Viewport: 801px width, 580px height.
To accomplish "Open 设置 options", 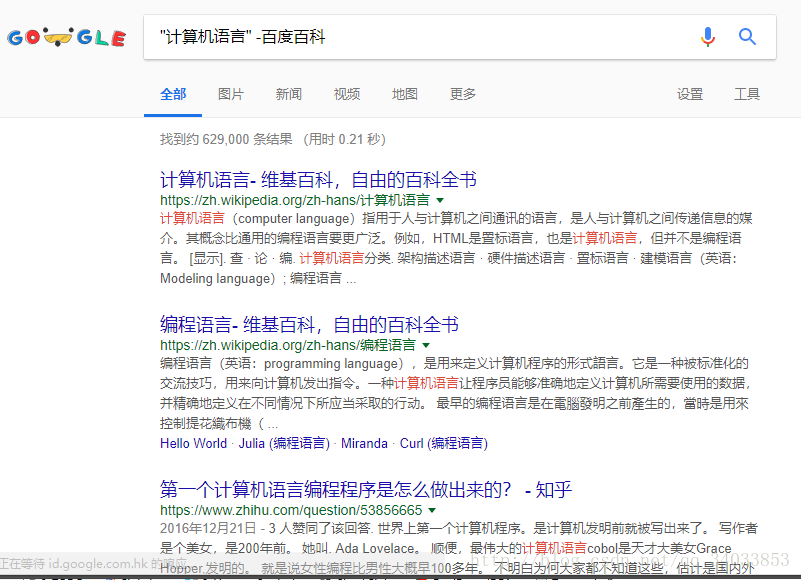I will tap(690, 94).
